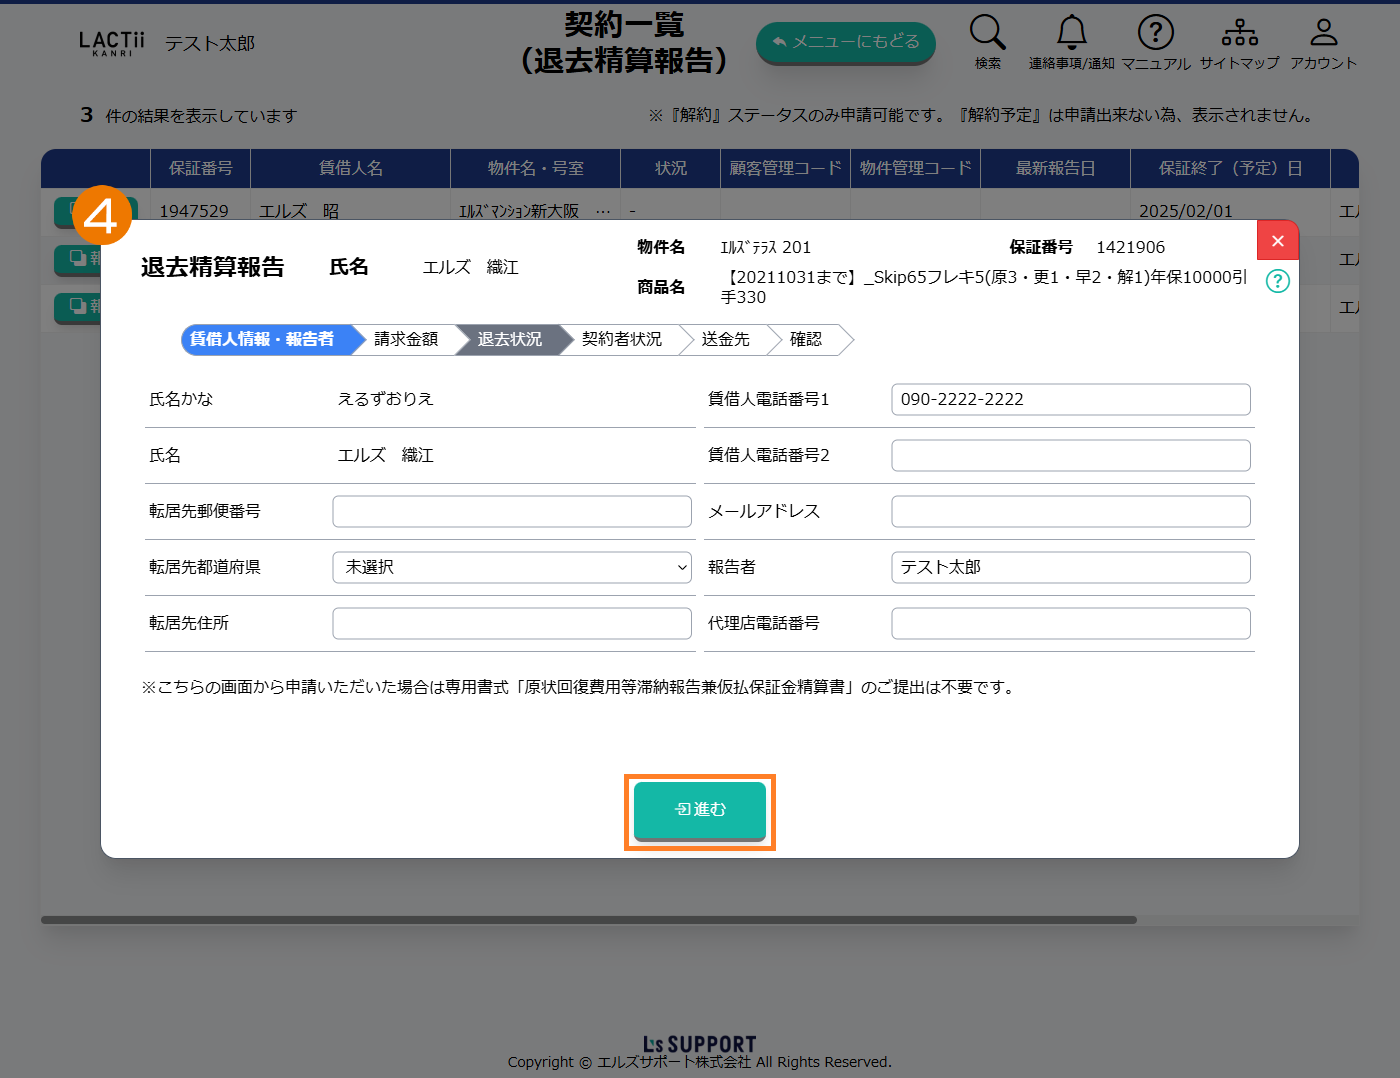Viewport: 1400px width, 1078px height.
Task: Open the notifications bell icon
Action: [1071, 33]
